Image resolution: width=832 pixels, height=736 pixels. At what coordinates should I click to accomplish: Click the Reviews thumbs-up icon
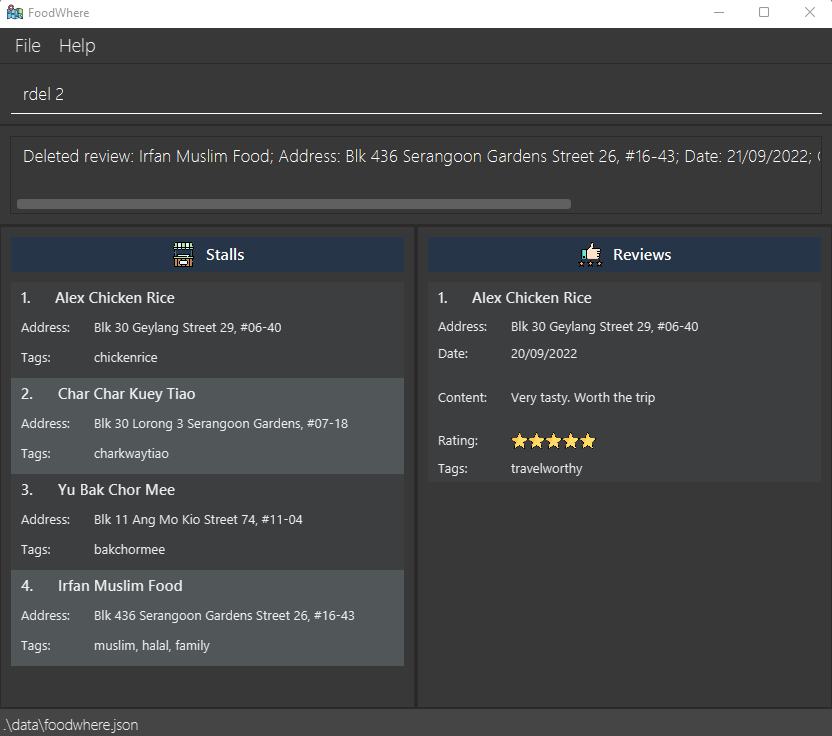591,255
